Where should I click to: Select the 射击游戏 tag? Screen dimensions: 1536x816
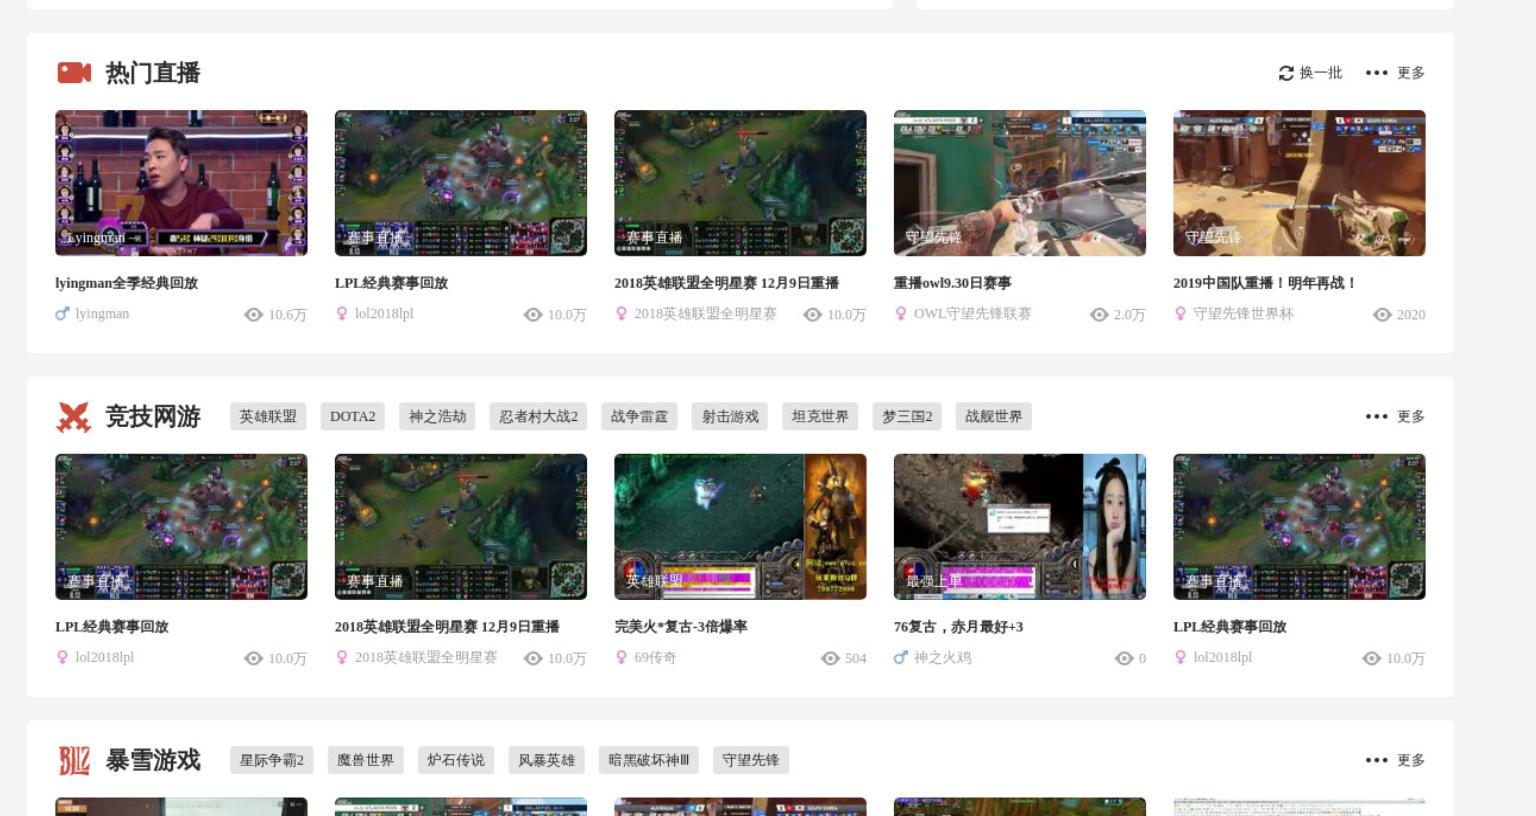click(x=730, y=417)
